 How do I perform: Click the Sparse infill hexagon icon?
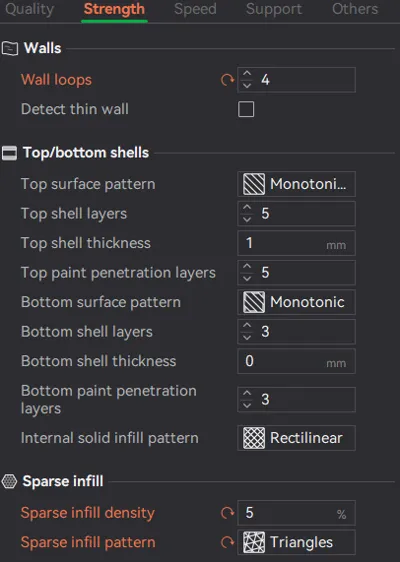(x=9, y=481)
